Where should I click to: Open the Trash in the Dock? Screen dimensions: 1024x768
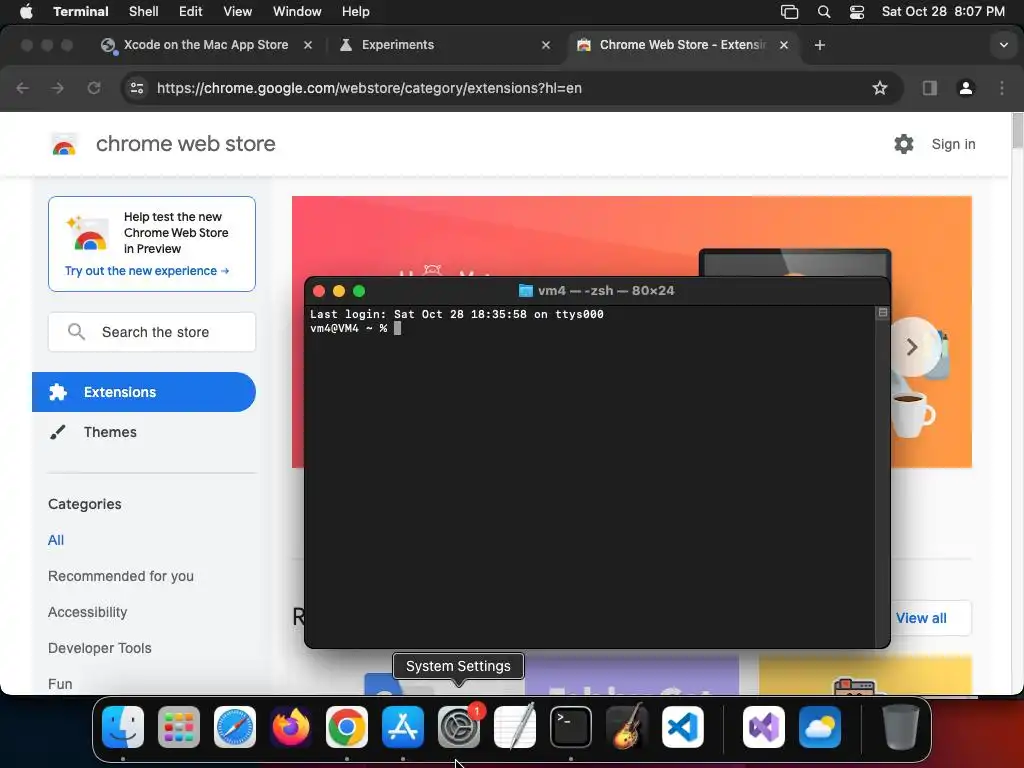[901, 727]
